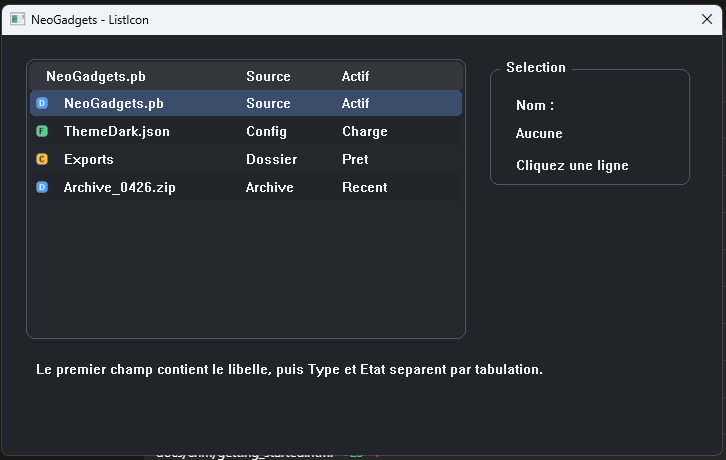Click the blue icon beside Archive_0426.zip

[x=42, y=187]
